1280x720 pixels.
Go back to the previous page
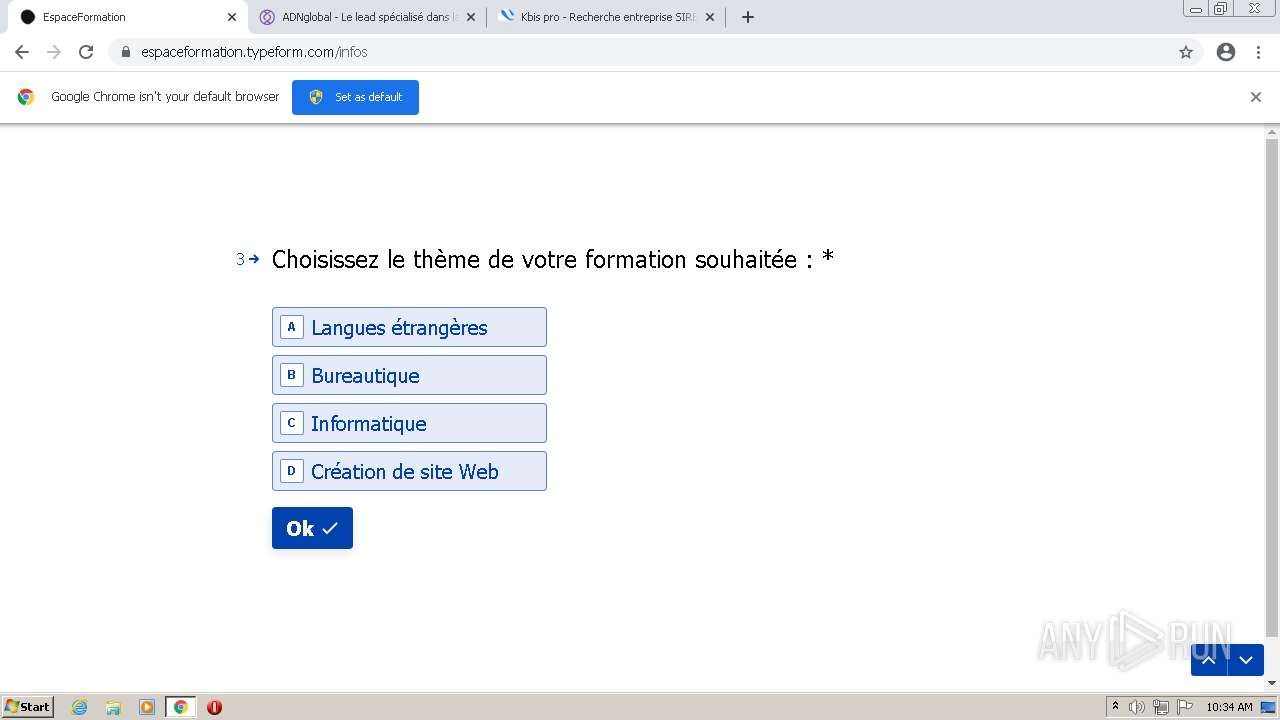click(22, 52)
